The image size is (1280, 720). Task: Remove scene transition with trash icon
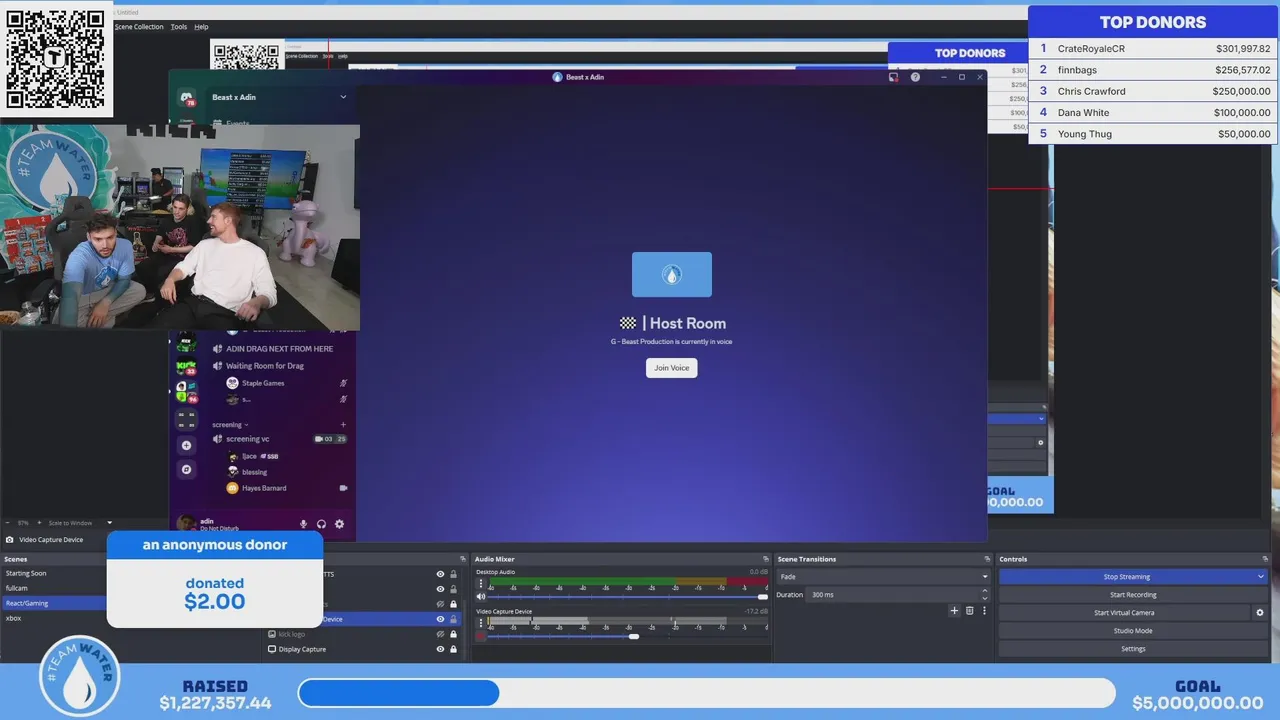coord(969,610)
